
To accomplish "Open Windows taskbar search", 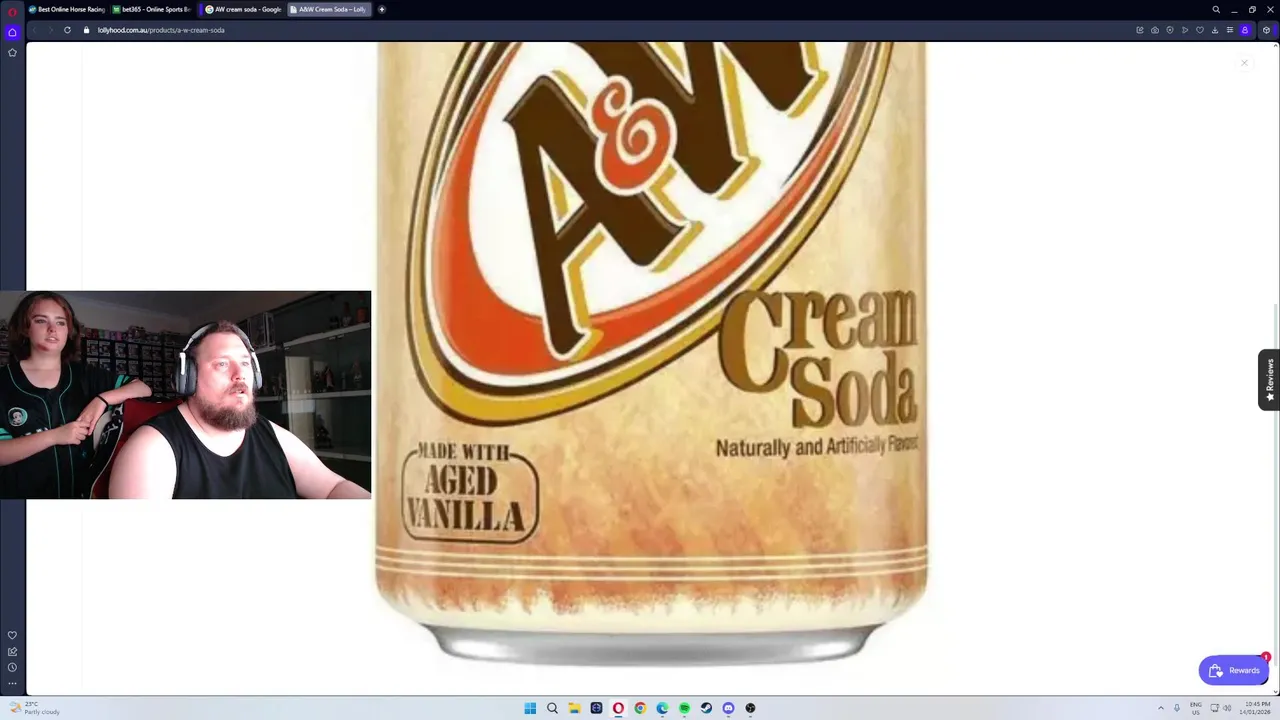I will point(552,708).
